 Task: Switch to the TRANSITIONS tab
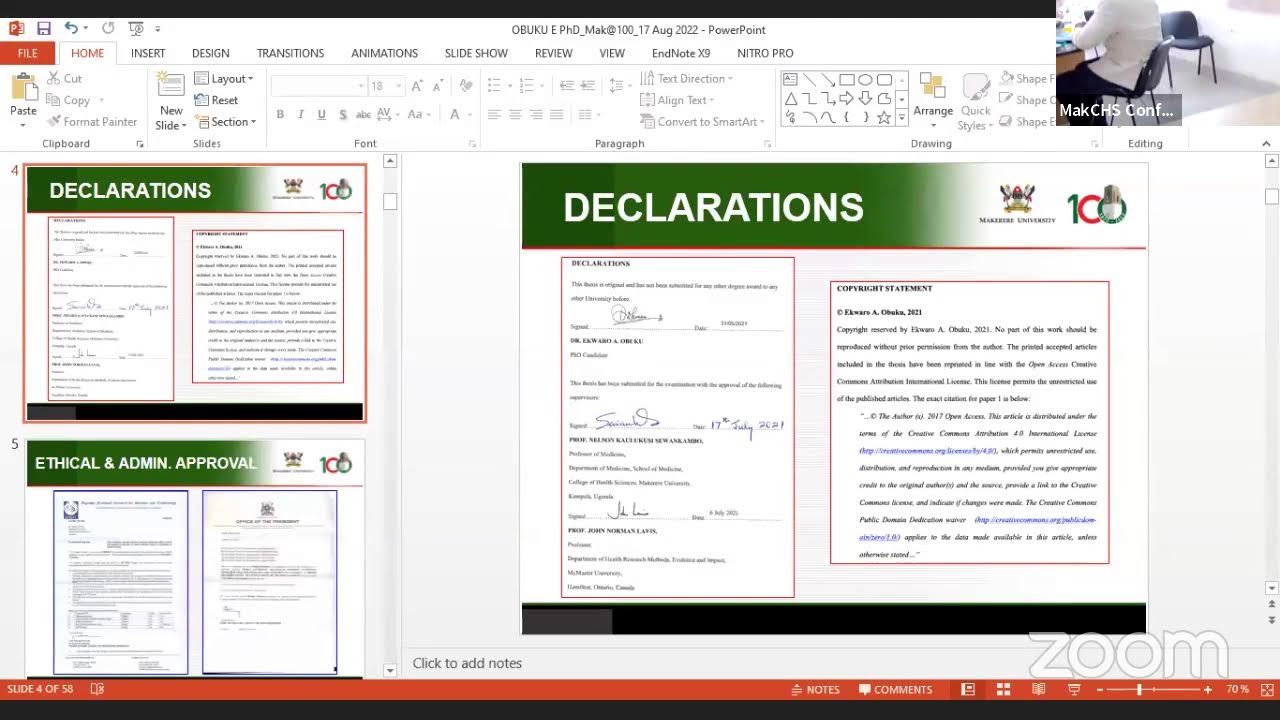click(290, 53)
